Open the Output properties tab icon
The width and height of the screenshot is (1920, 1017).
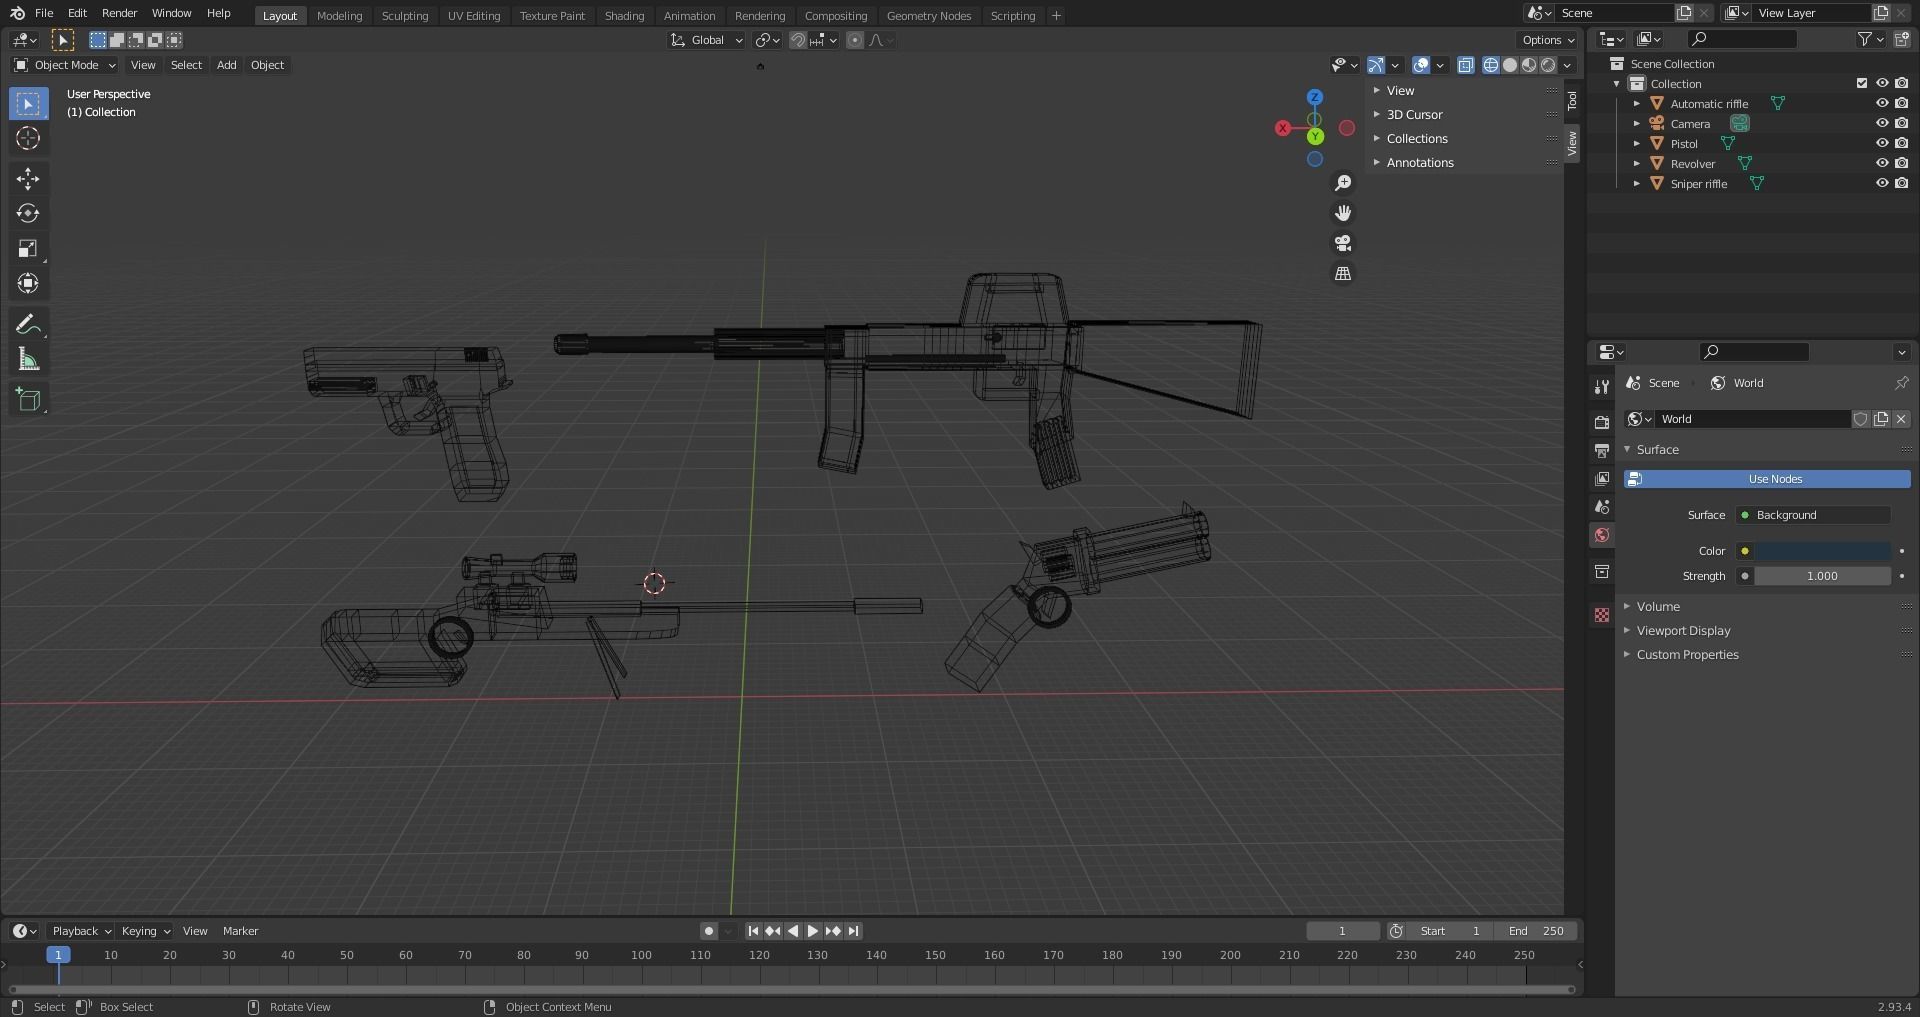coord(1602,451)
